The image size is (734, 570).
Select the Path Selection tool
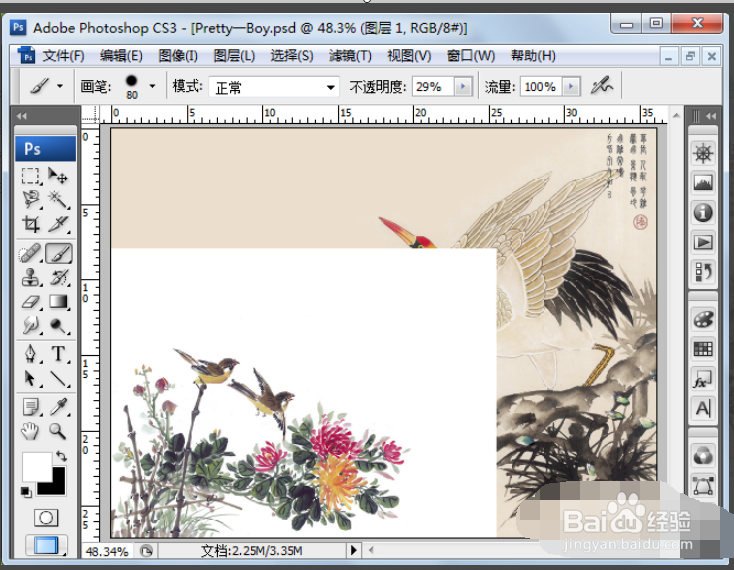pyautogui.click(x=31, y=378)
